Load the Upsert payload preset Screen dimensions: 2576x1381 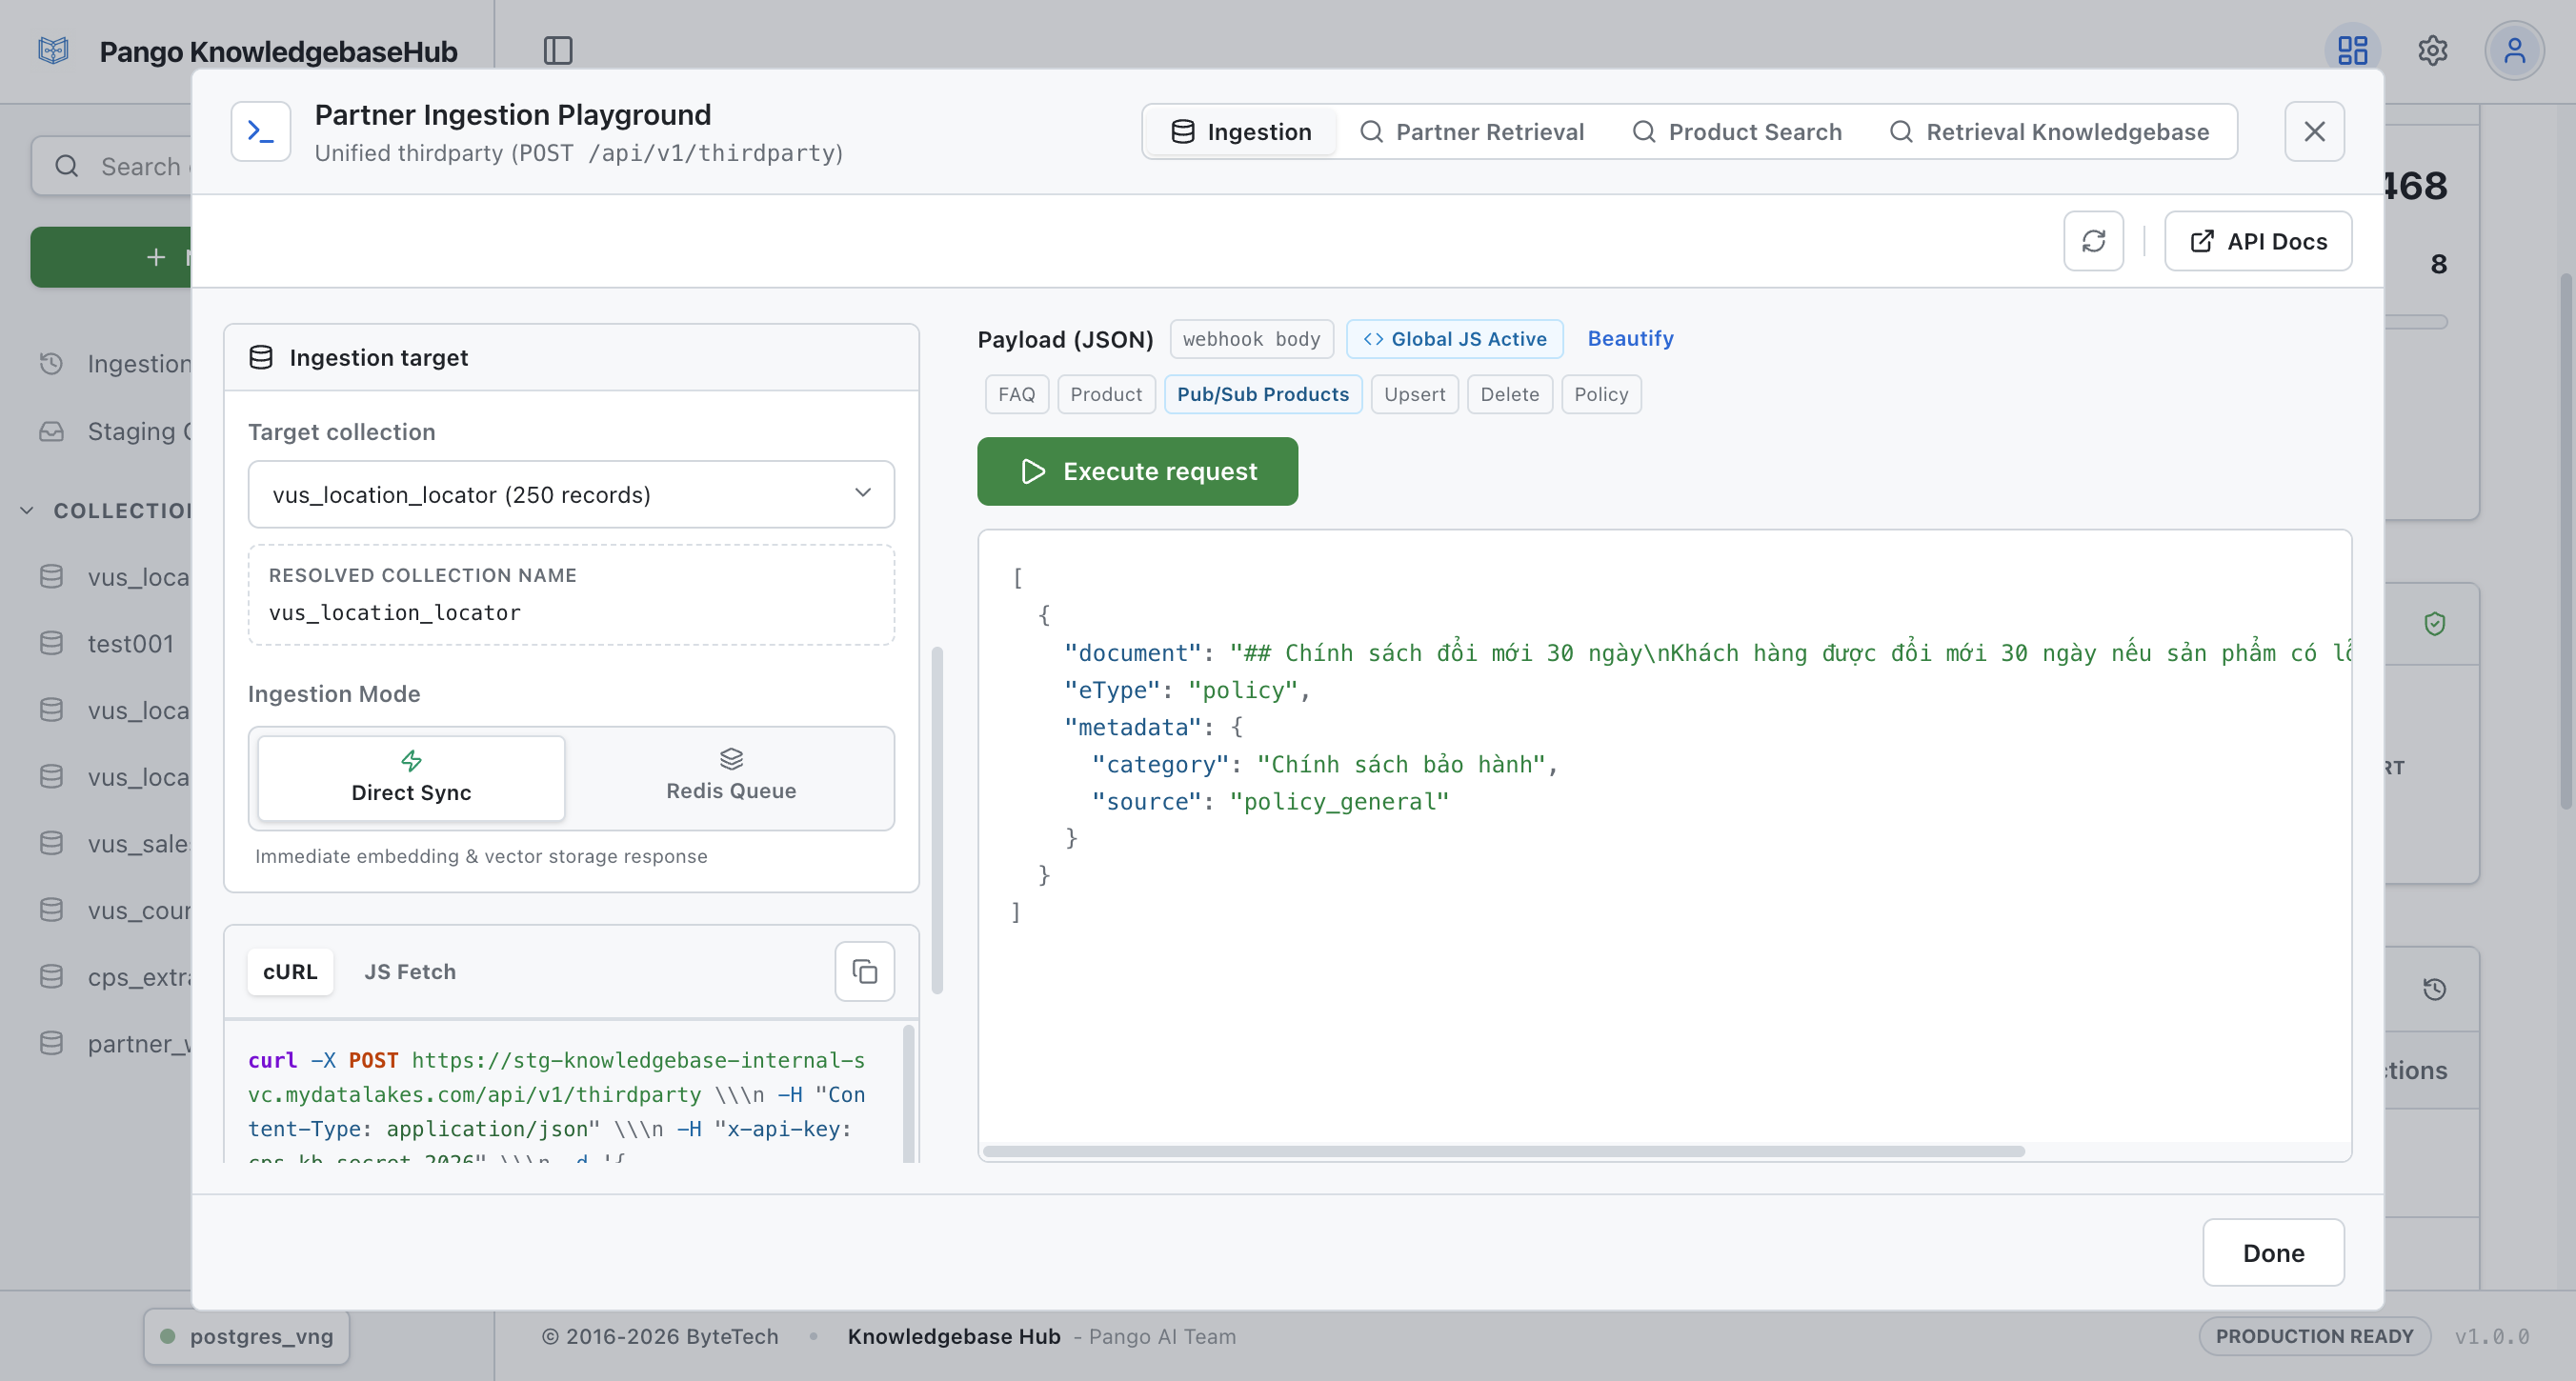(x=1414, y=394)
